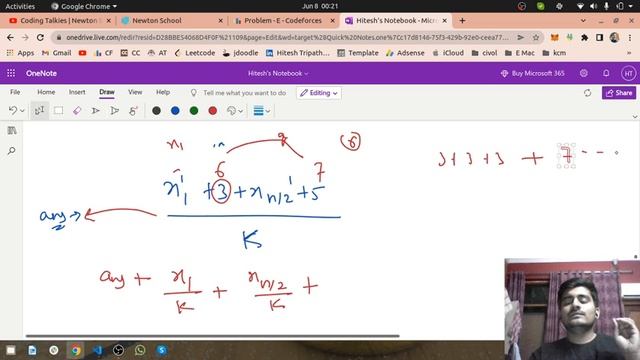
Task: Open the File menu
Action: [15, 92]
